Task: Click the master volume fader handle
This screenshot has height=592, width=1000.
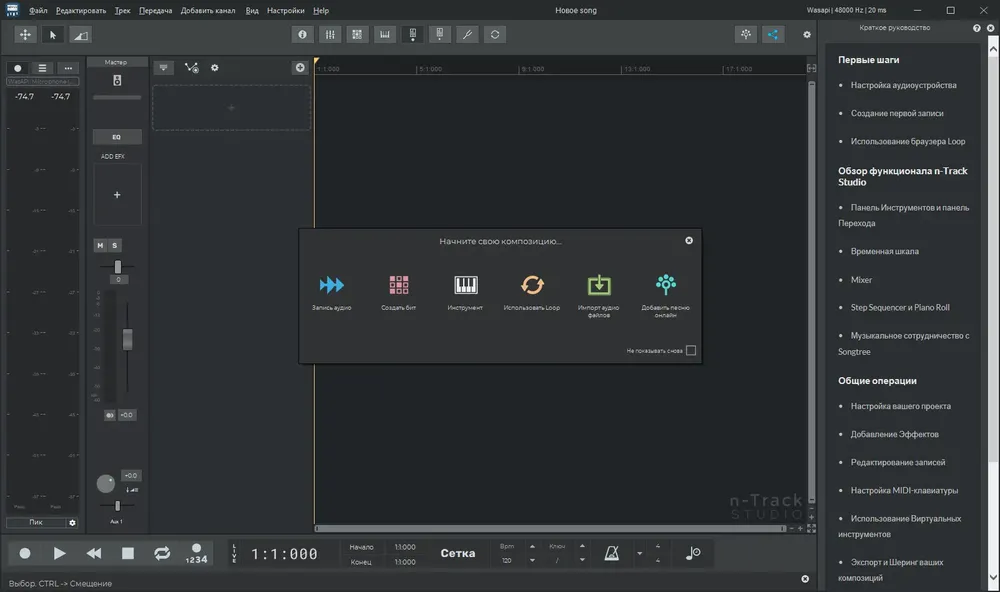Action: click(128, 339)
